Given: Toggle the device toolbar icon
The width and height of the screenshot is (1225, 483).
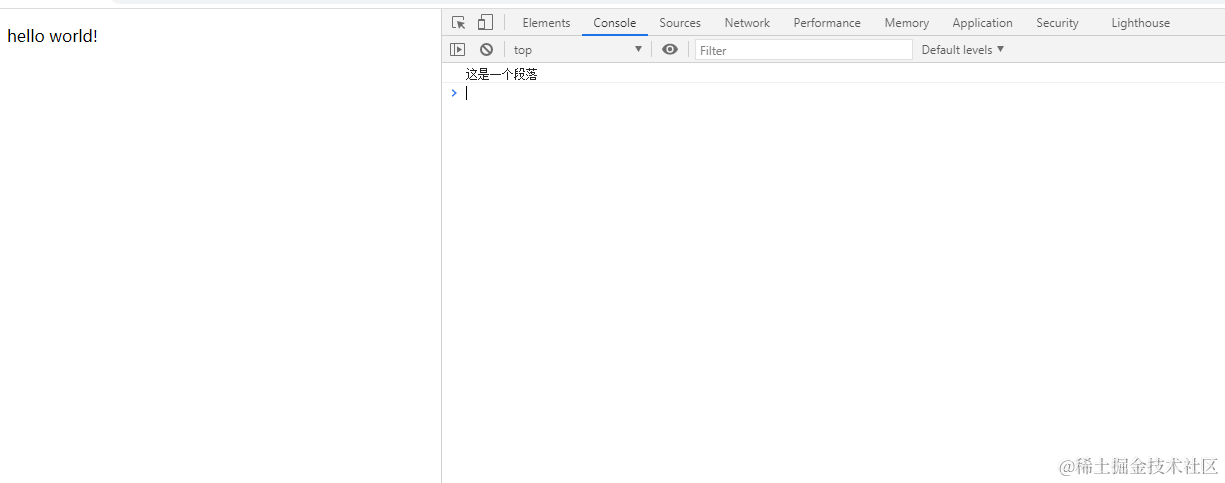Looking at the screenshot, I should [x=485, y=22].
